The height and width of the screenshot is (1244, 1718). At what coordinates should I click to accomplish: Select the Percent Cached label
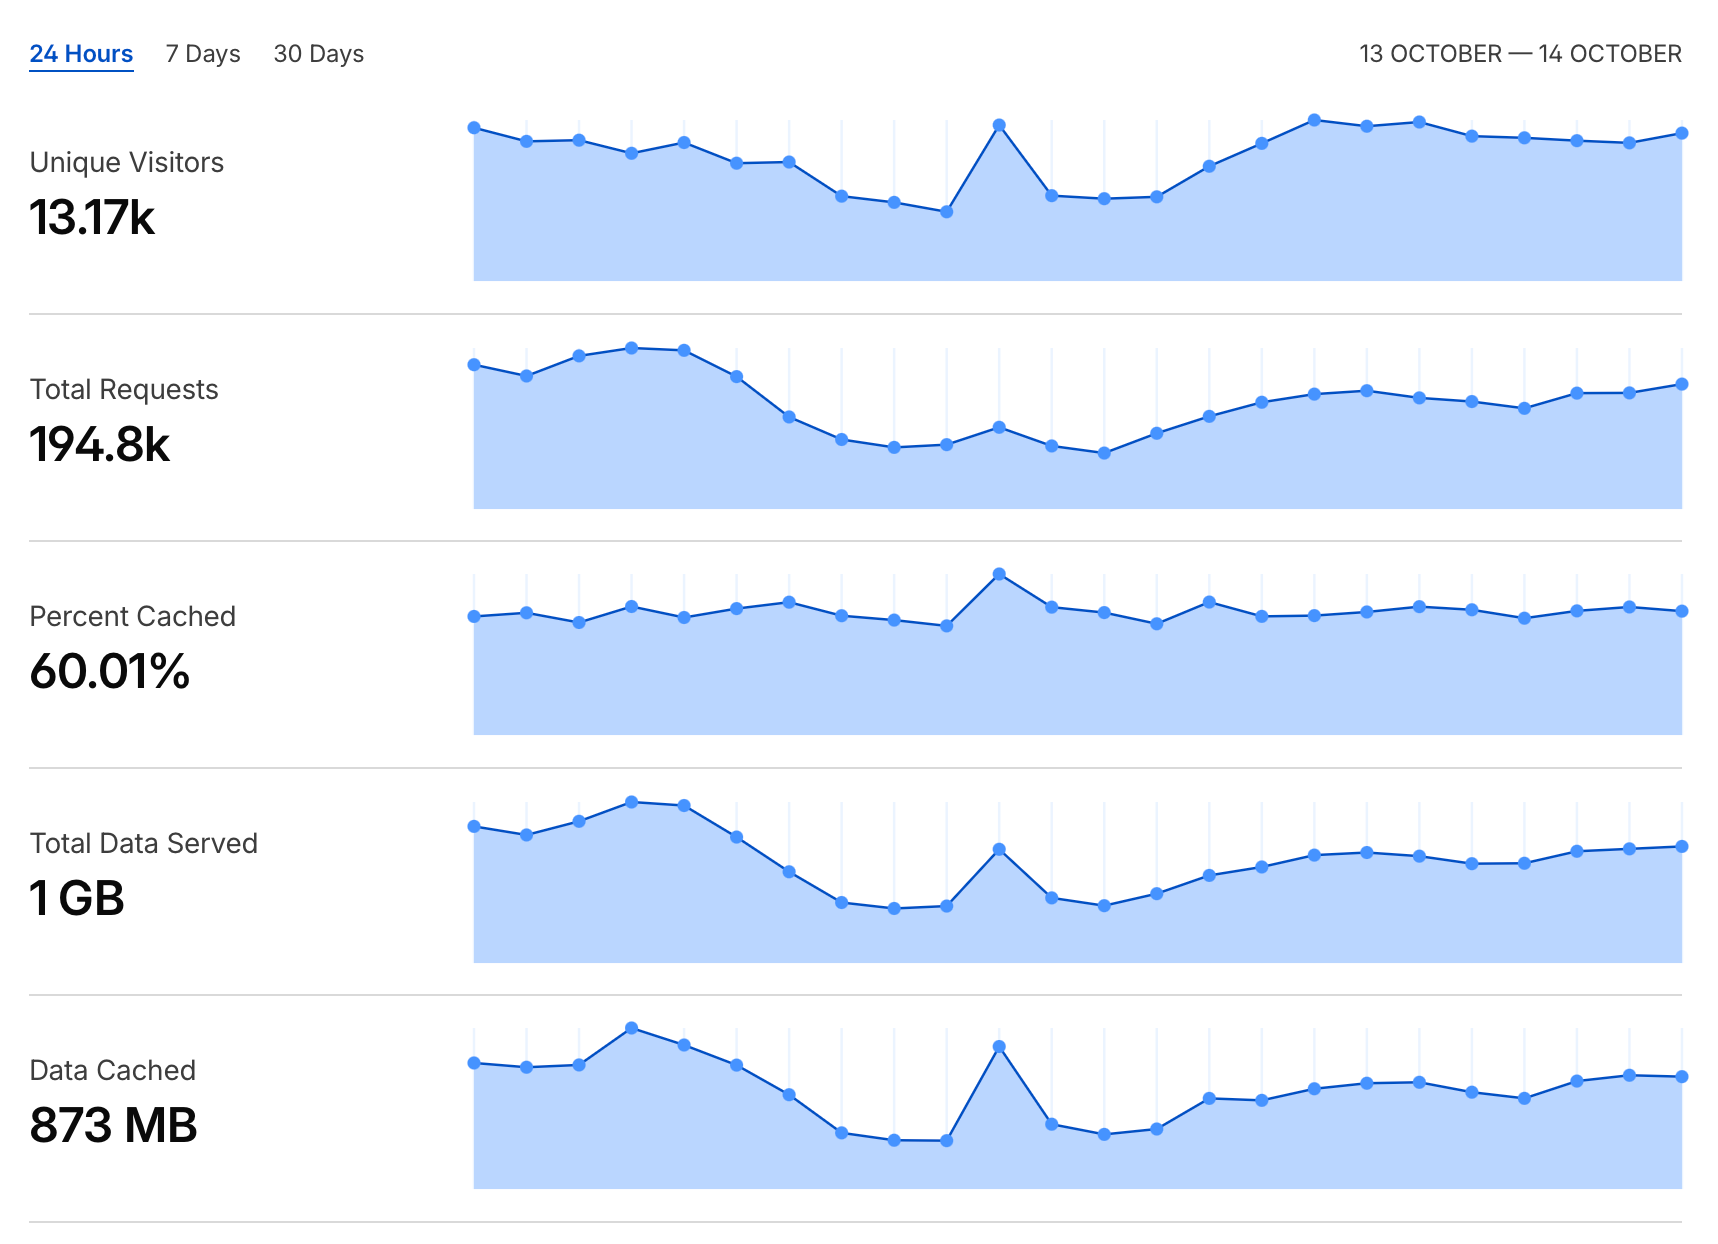[133, 616]
